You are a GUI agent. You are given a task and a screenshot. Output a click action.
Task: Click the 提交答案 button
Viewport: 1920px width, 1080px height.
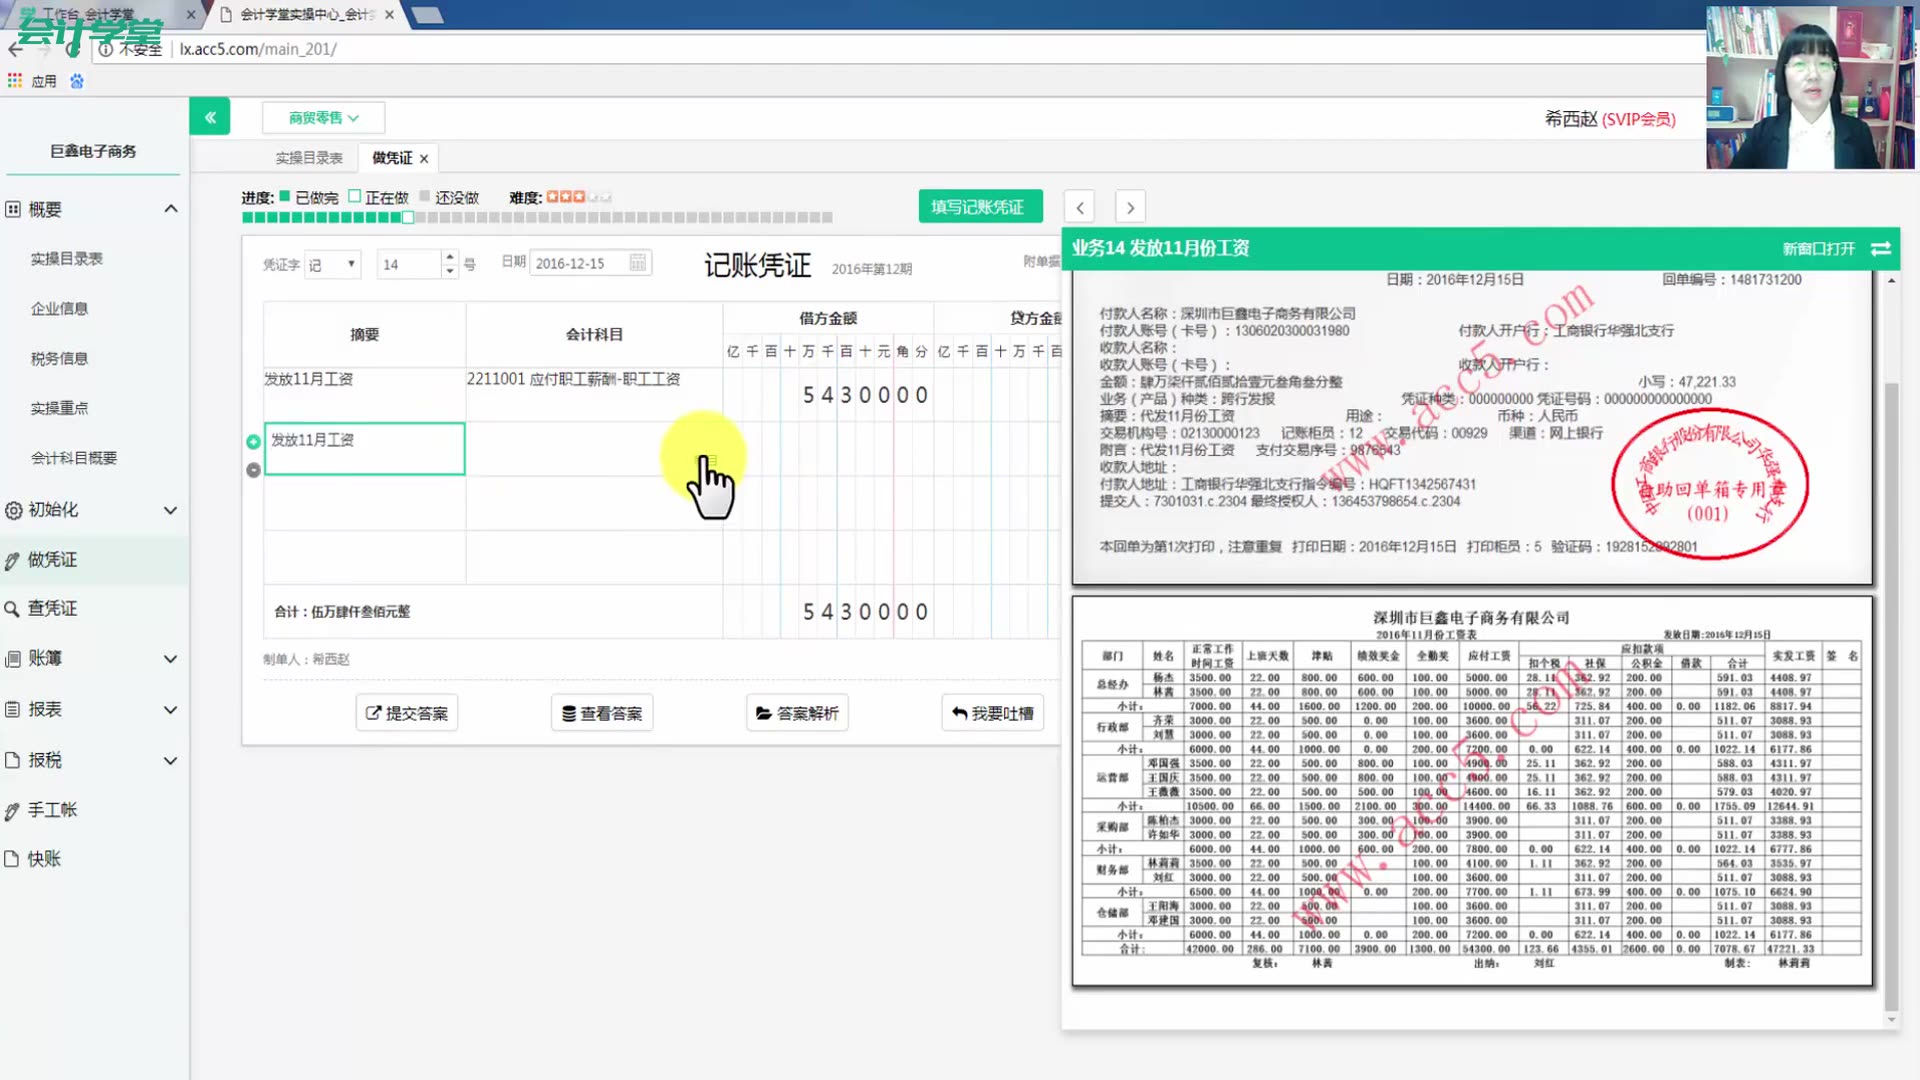(407, 713)
